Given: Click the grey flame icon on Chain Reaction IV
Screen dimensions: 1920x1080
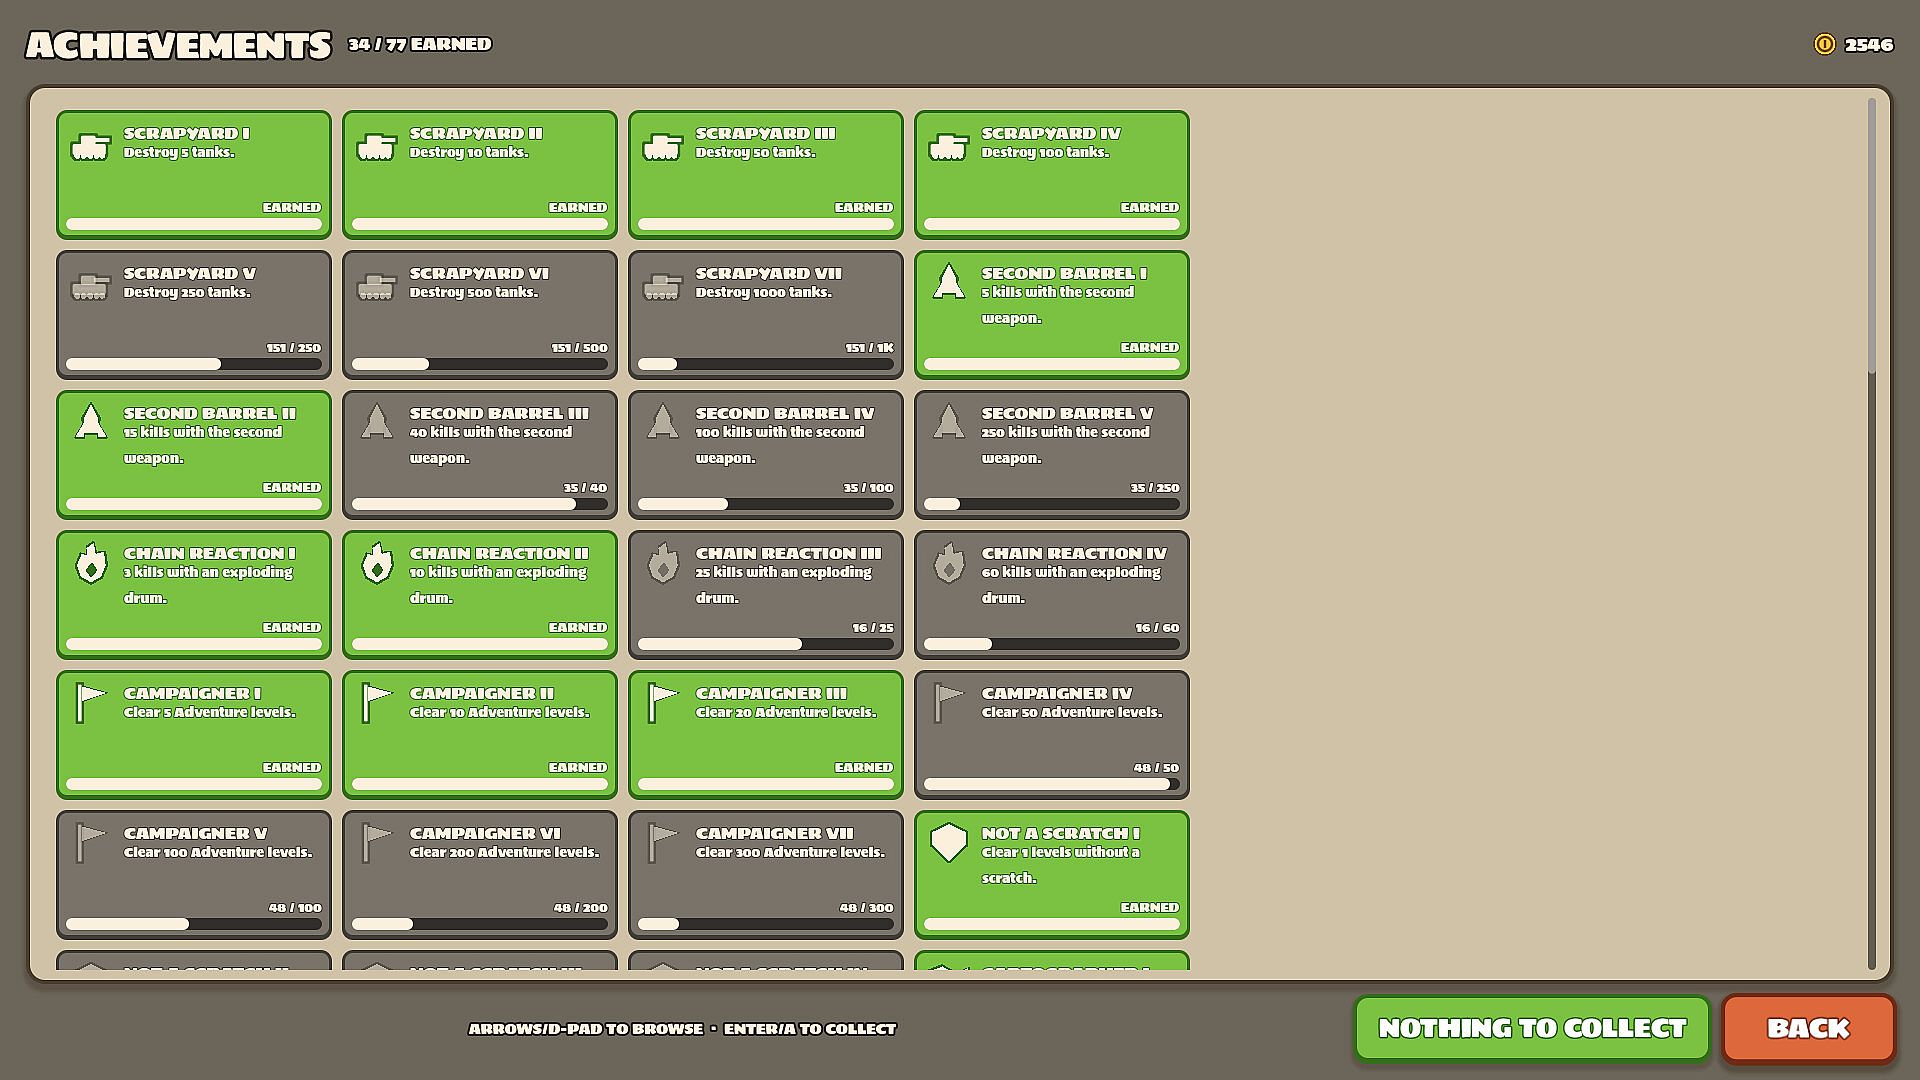Looking at the screenshot, I should 949,563.
